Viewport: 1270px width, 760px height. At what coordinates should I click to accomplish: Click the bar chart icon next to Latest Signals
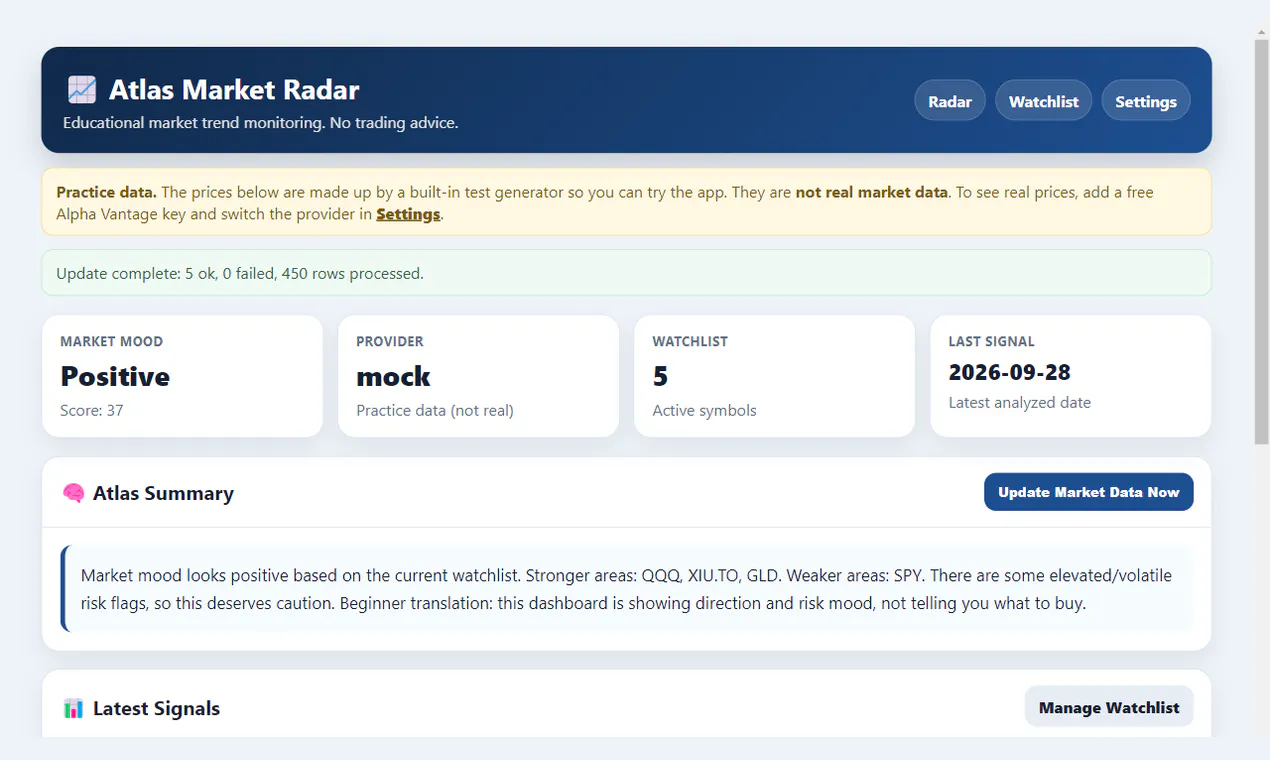coord(73,708)
